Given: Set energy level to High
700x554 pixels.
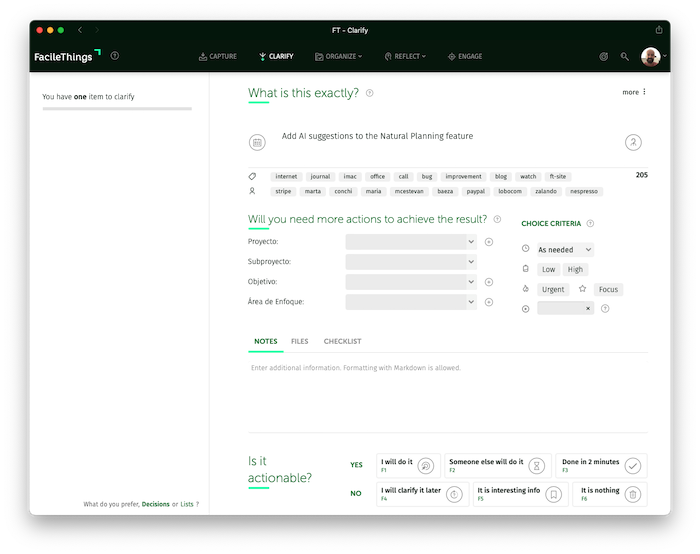Looking at the screenshot, I should coord(575,269).
